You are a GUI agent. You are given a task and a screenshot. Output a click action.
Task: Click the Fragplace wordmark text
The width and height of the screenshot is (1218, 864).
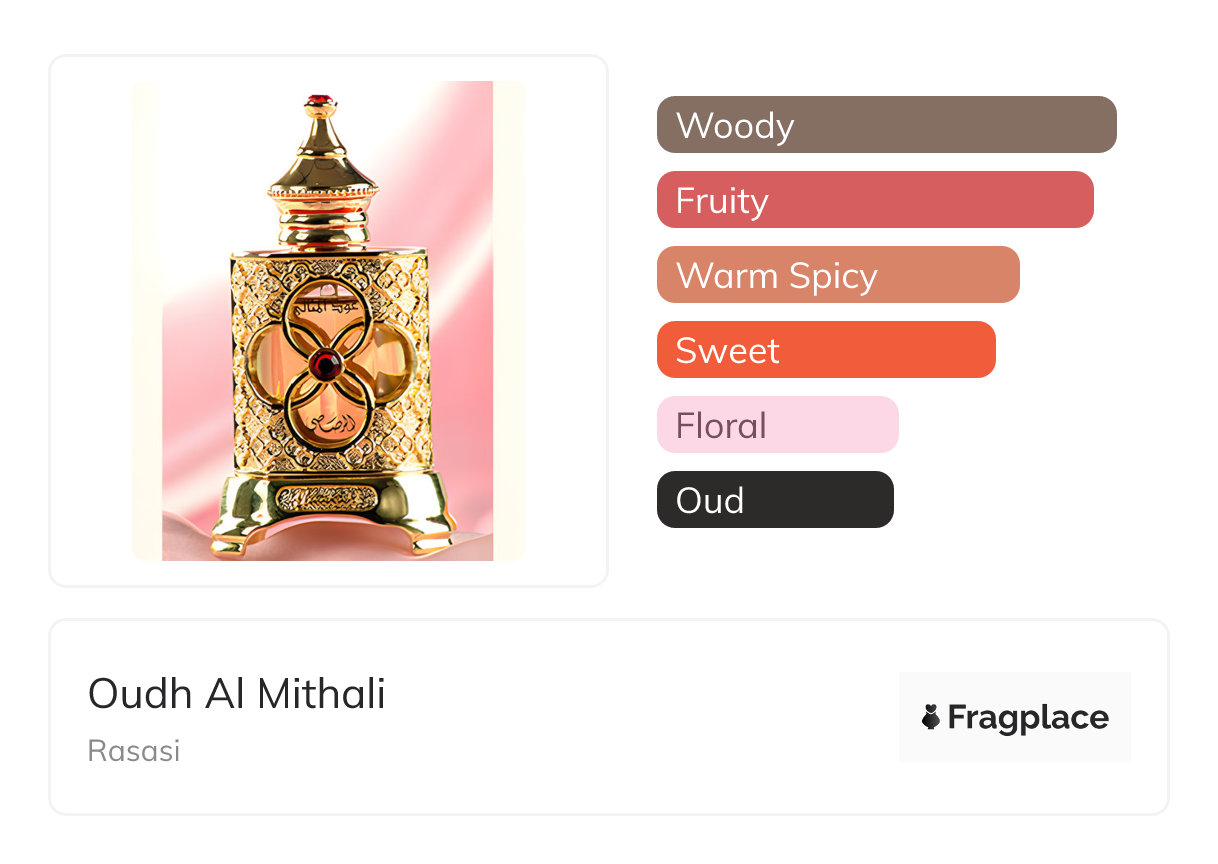[x=1028, y=717]
